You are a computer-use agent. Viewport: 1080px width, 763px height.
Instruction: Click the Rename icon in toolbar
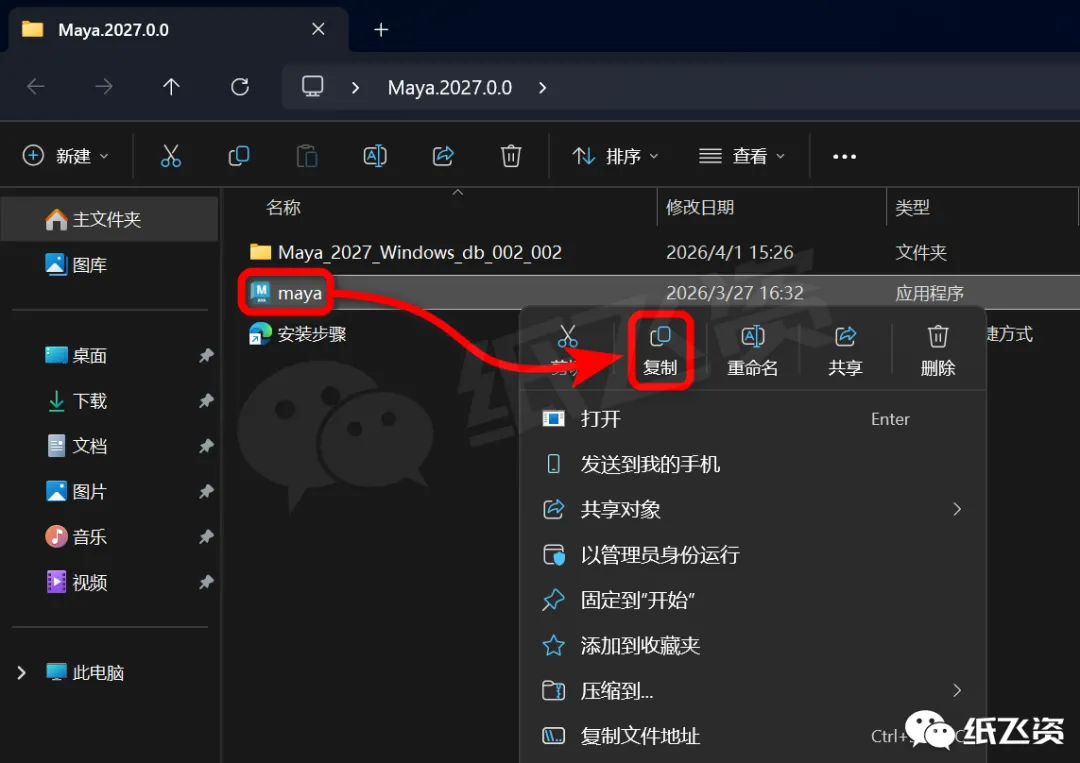click(x=375, y=156)
